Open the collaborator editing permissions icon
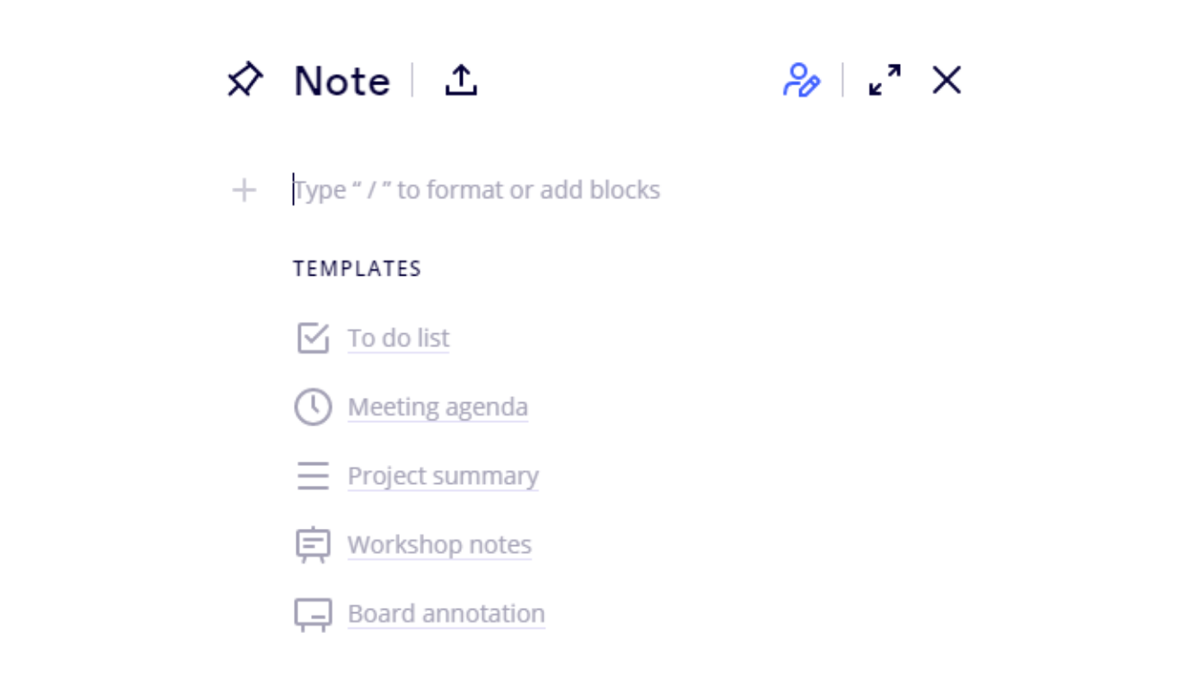This screenshot has width=1200, height=697. 801,80
